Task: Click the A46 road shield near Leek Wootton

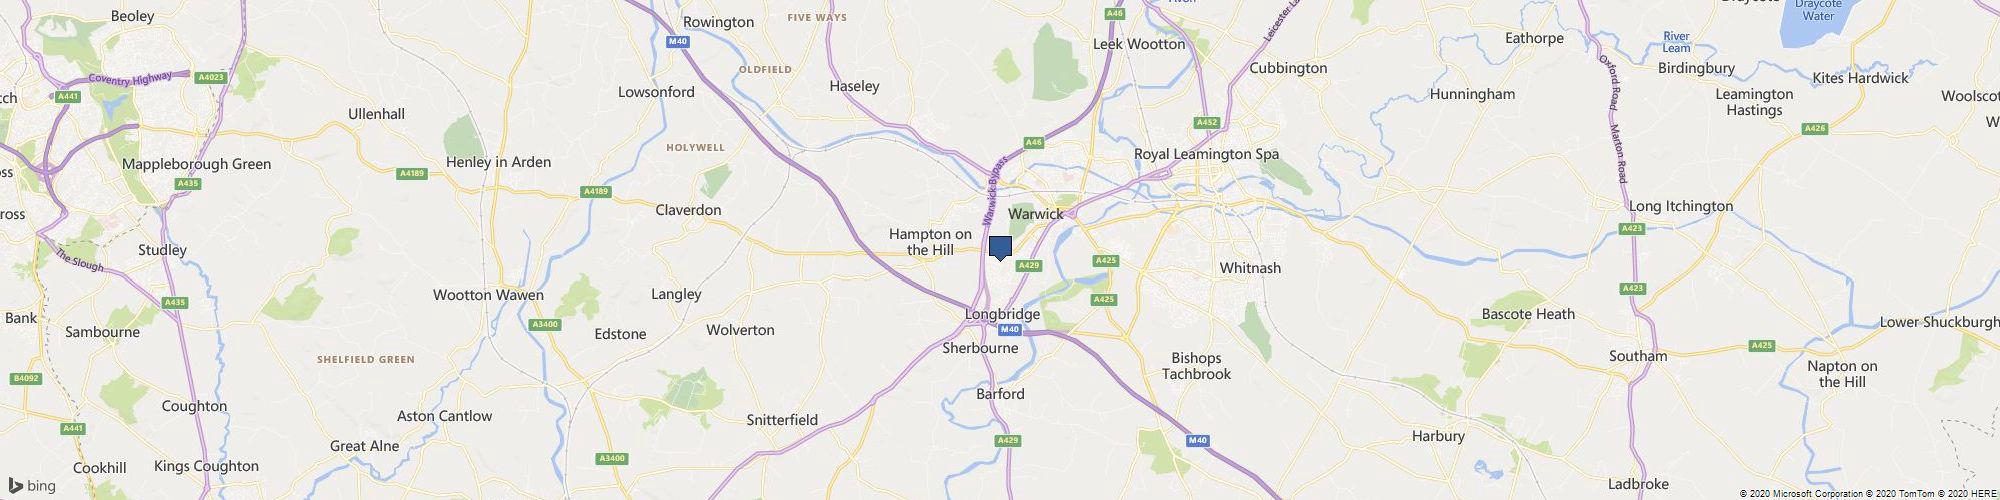Action: [x=1115, y=14]
